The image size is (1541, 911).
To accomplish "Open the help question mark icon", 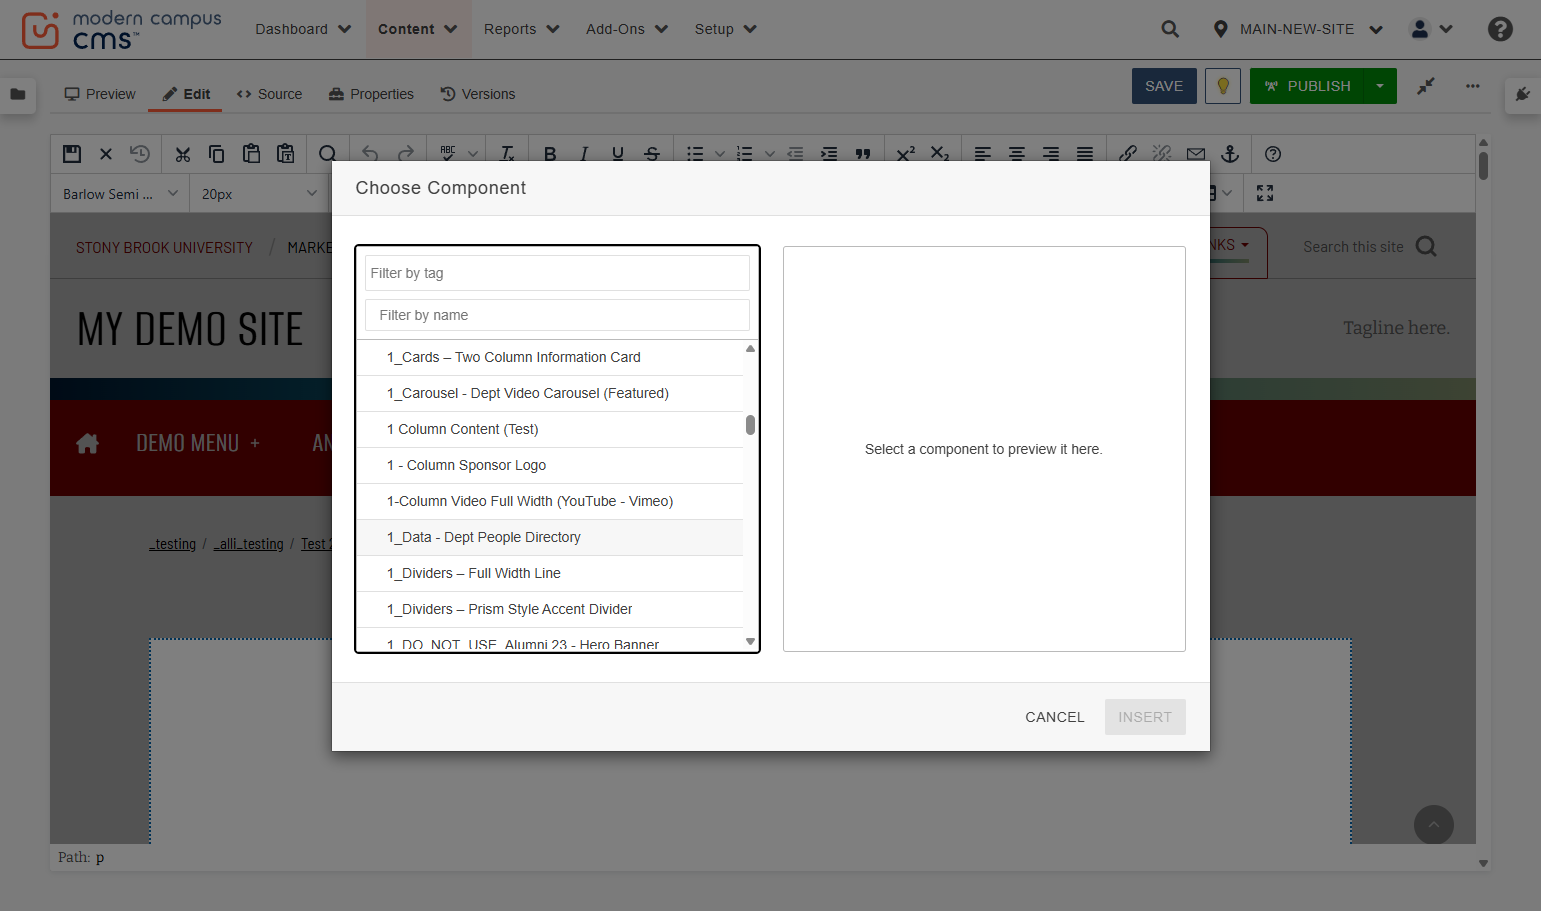I will 1500,29.
